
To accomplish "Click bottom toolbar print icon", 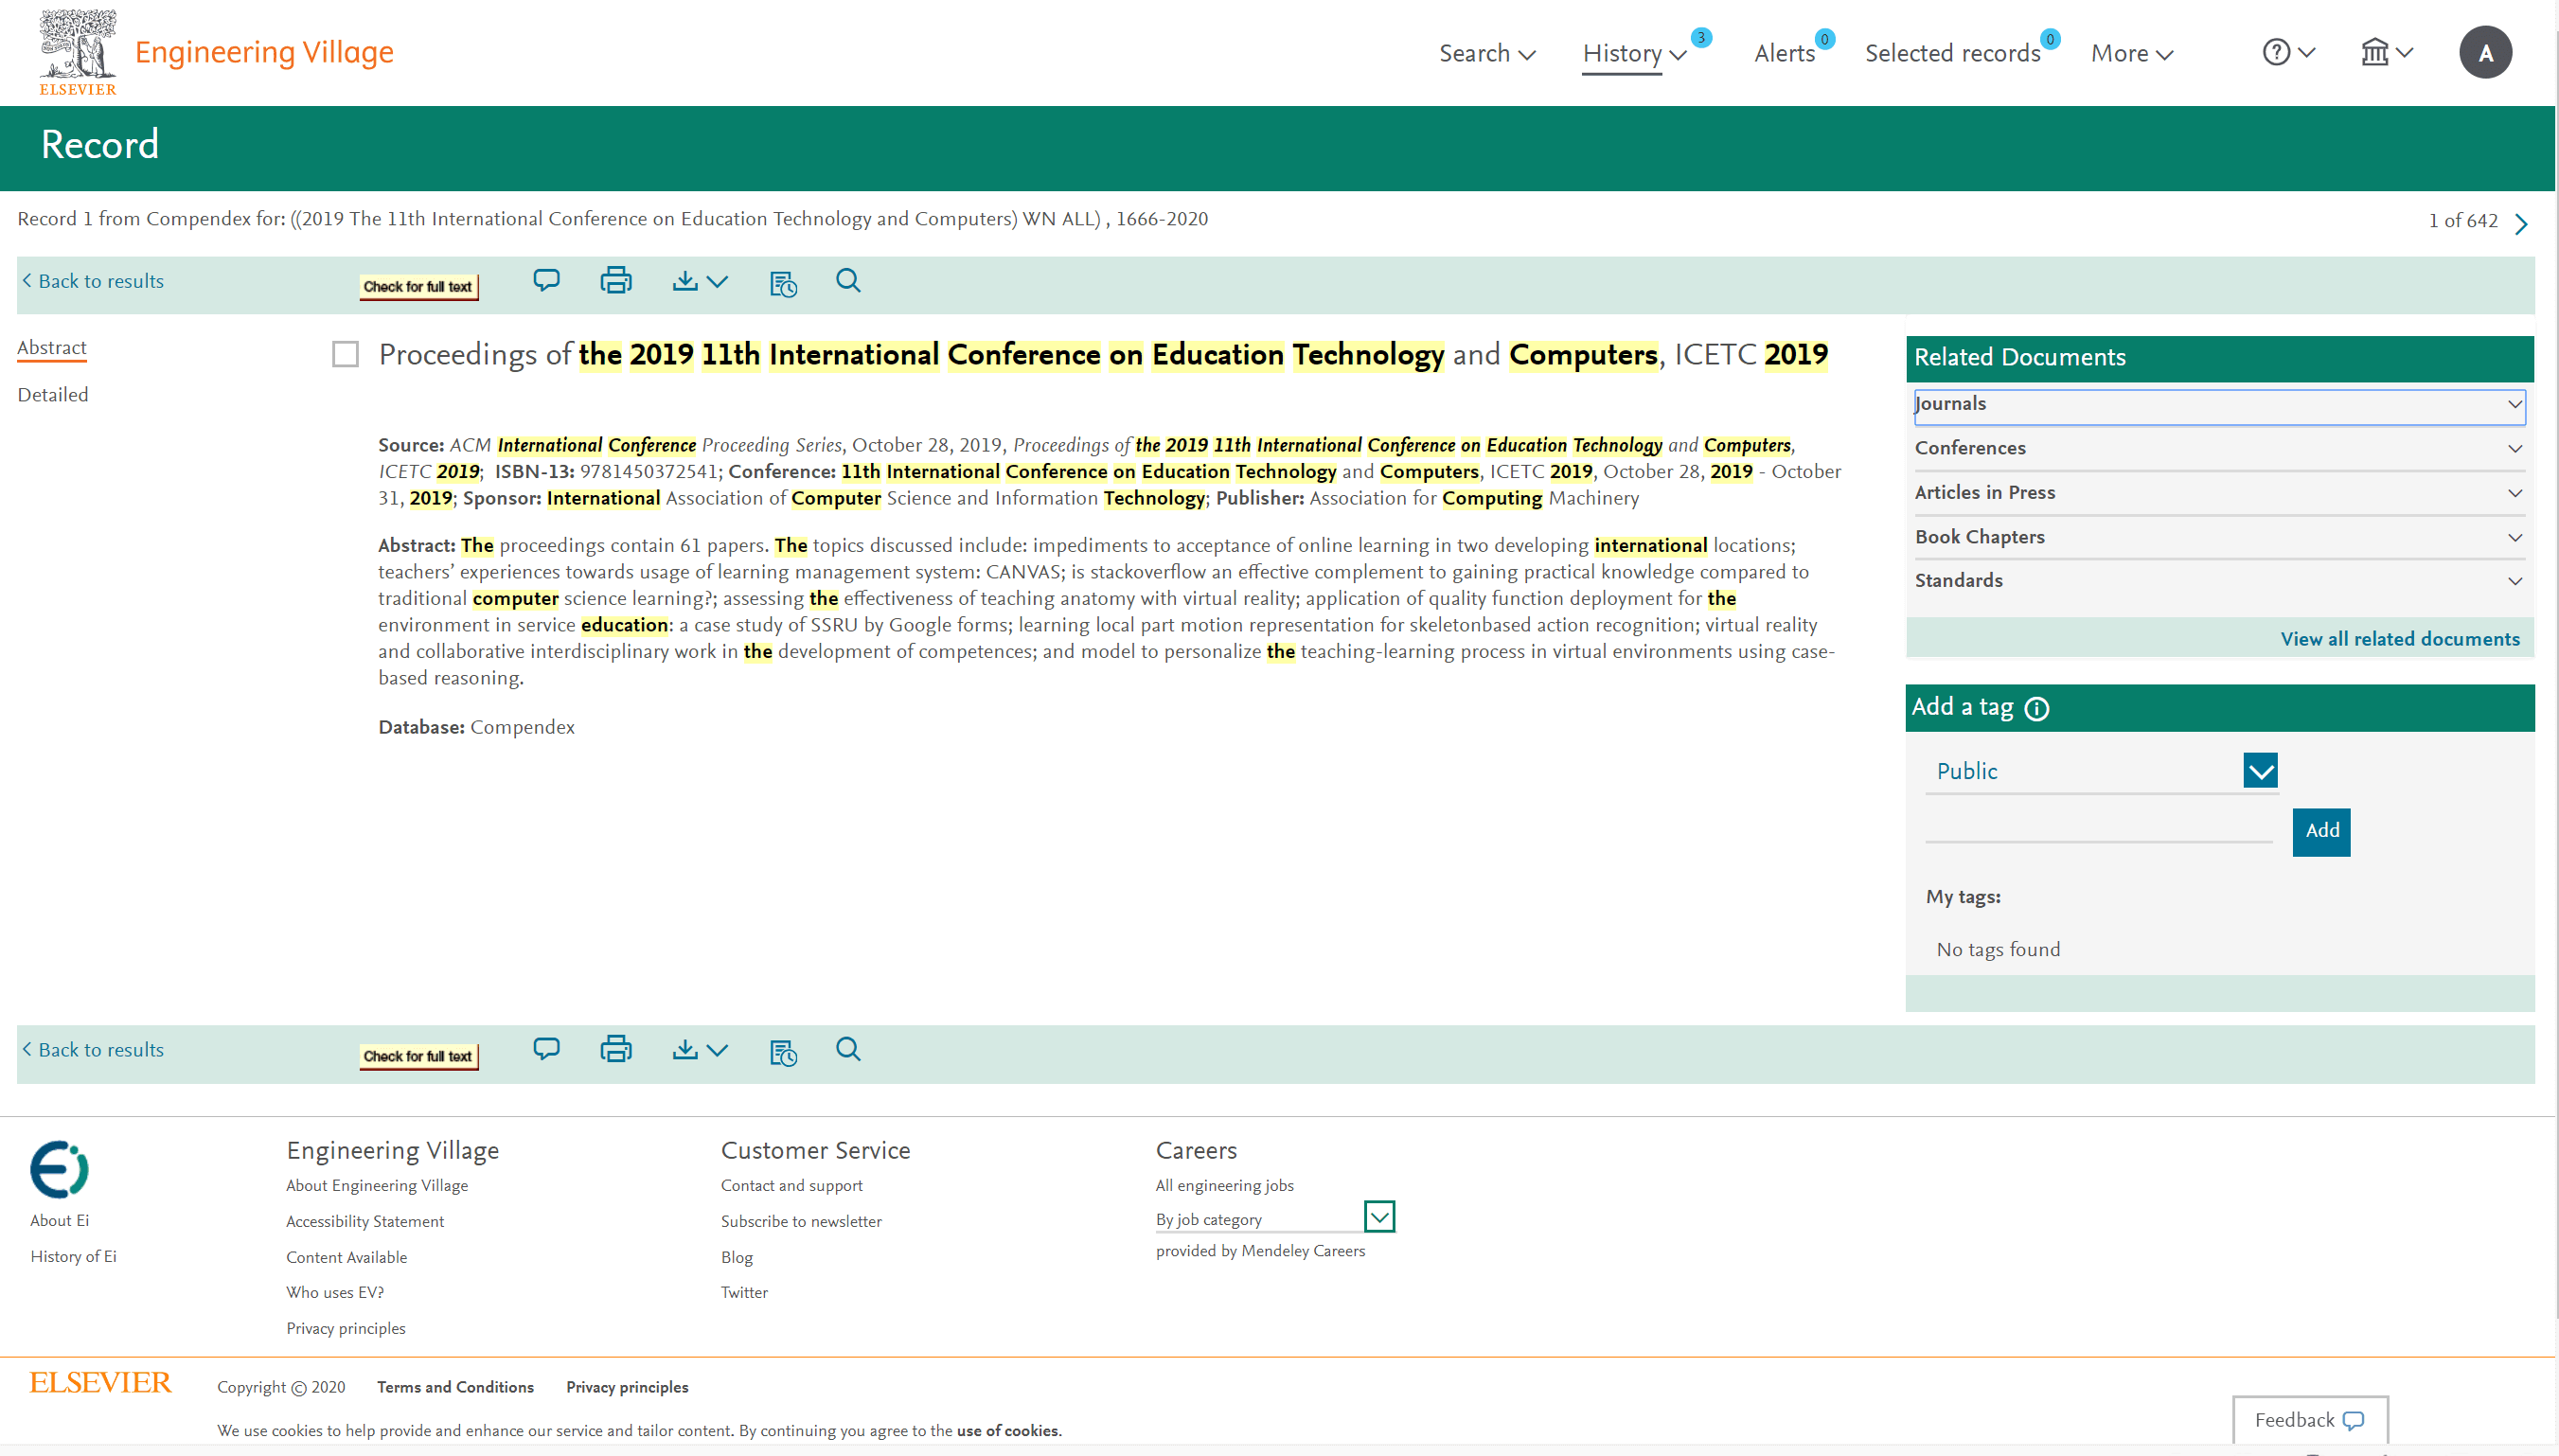I will 616,1049.
